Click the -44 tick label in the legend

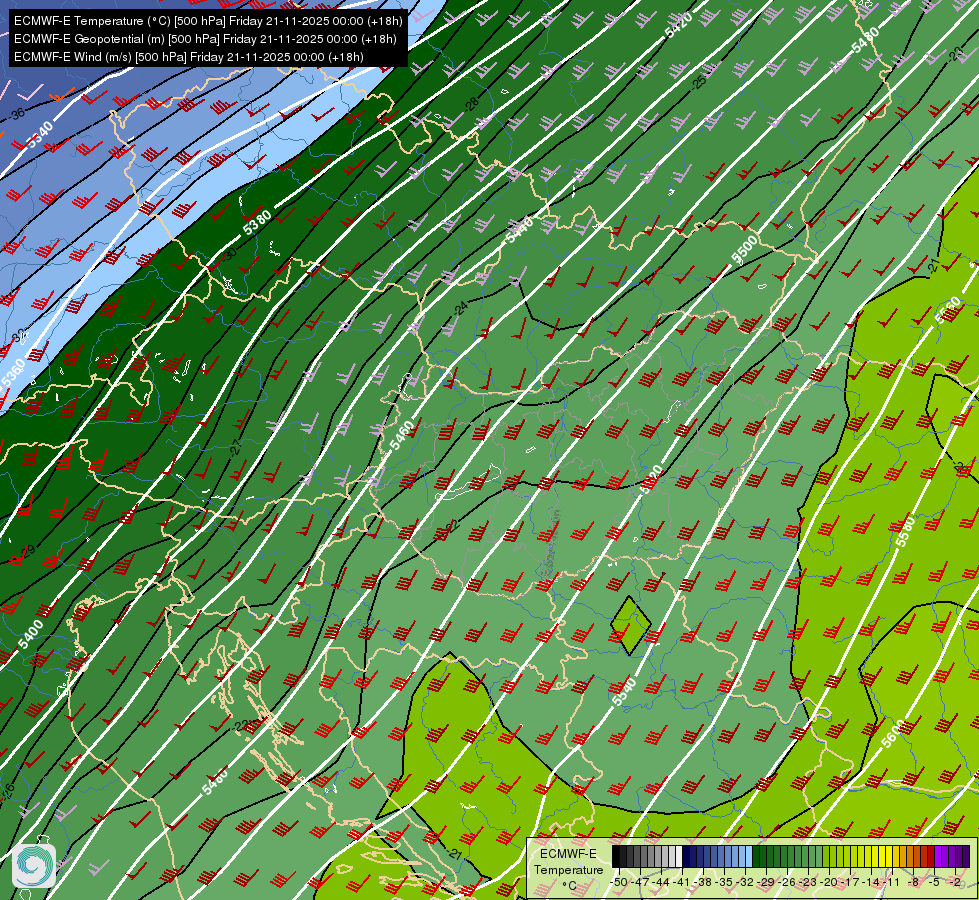coord(661,882)
